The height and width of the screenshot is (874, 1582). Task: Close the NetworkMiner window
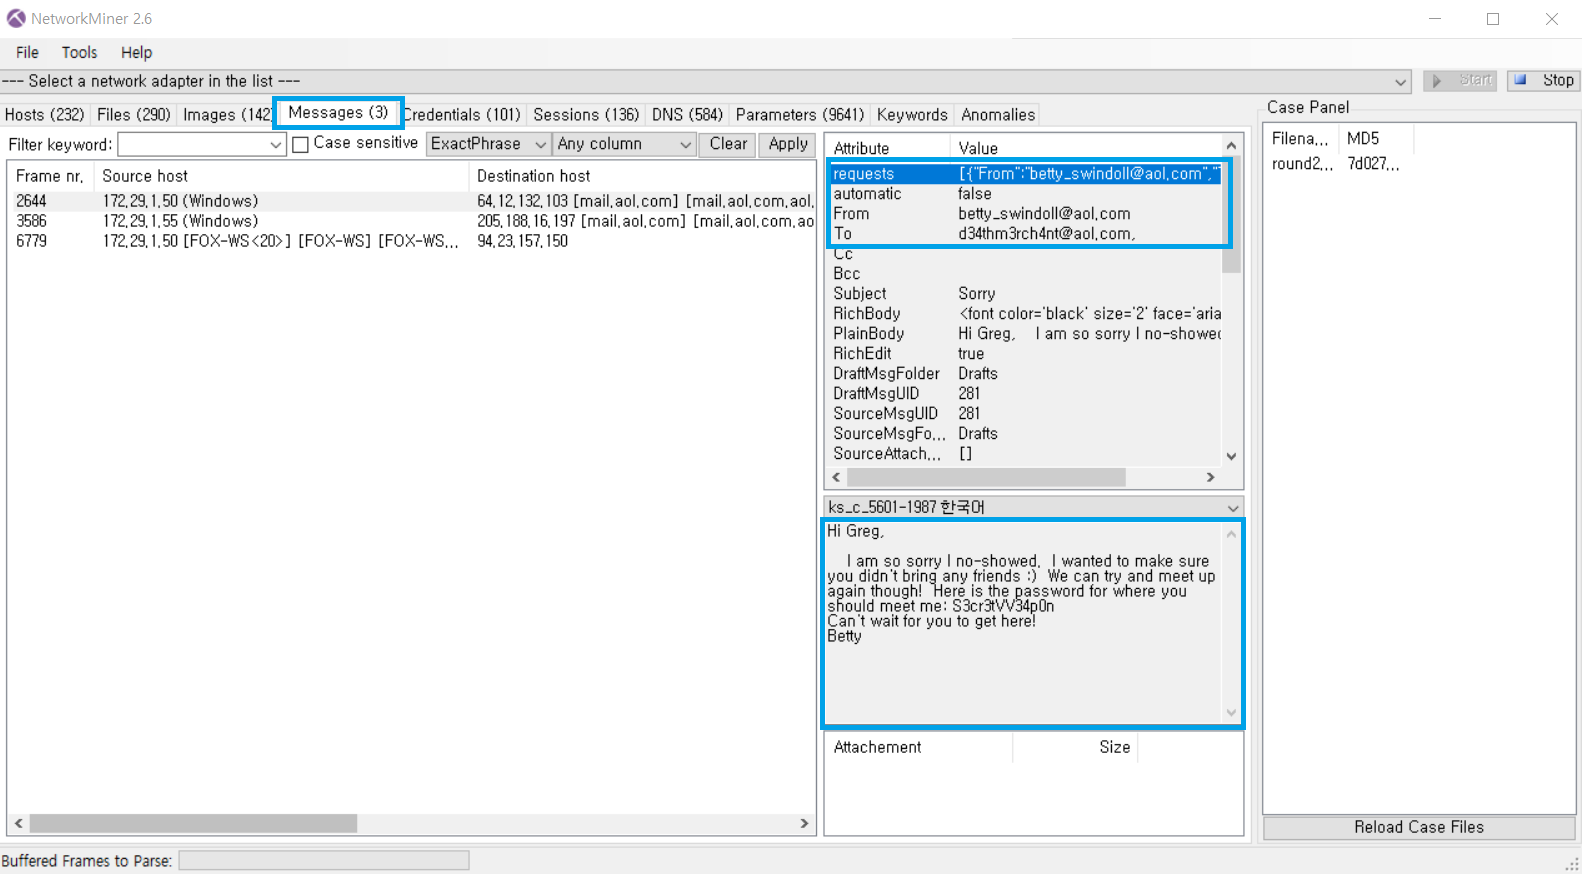[1551, 19]
